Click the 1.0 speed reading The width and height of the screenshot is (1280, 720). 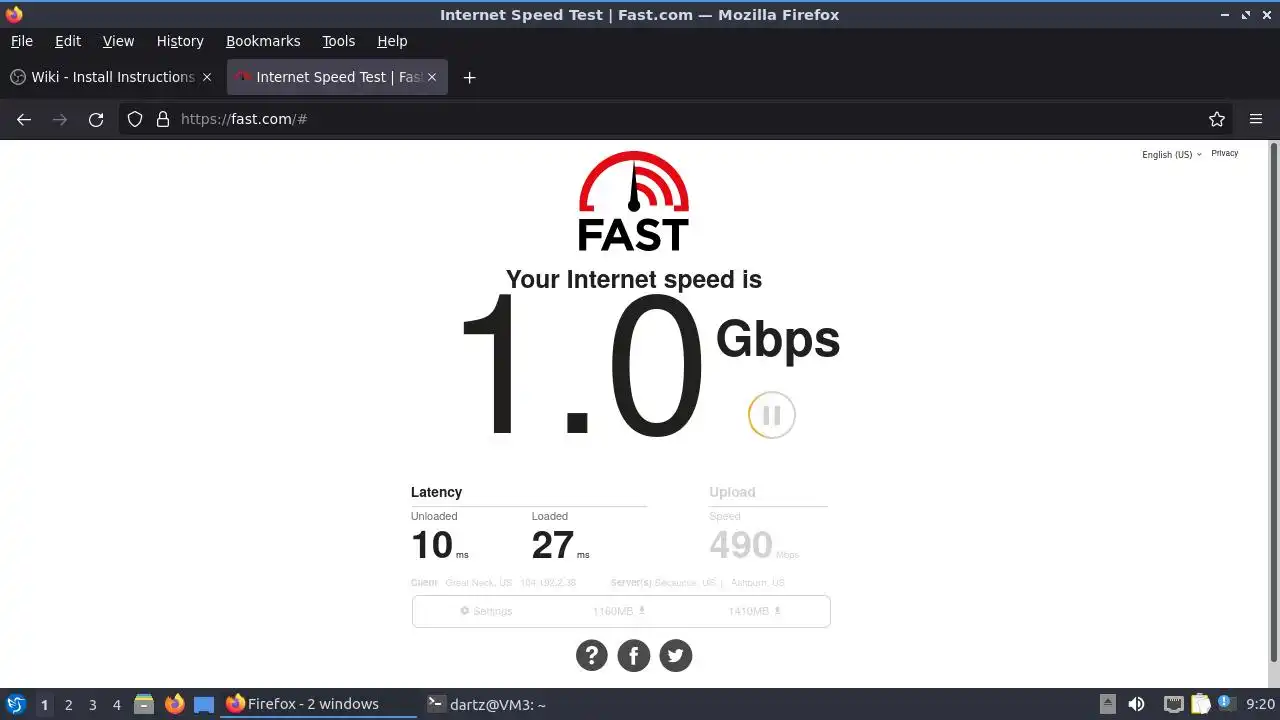(x=581, y=366)
